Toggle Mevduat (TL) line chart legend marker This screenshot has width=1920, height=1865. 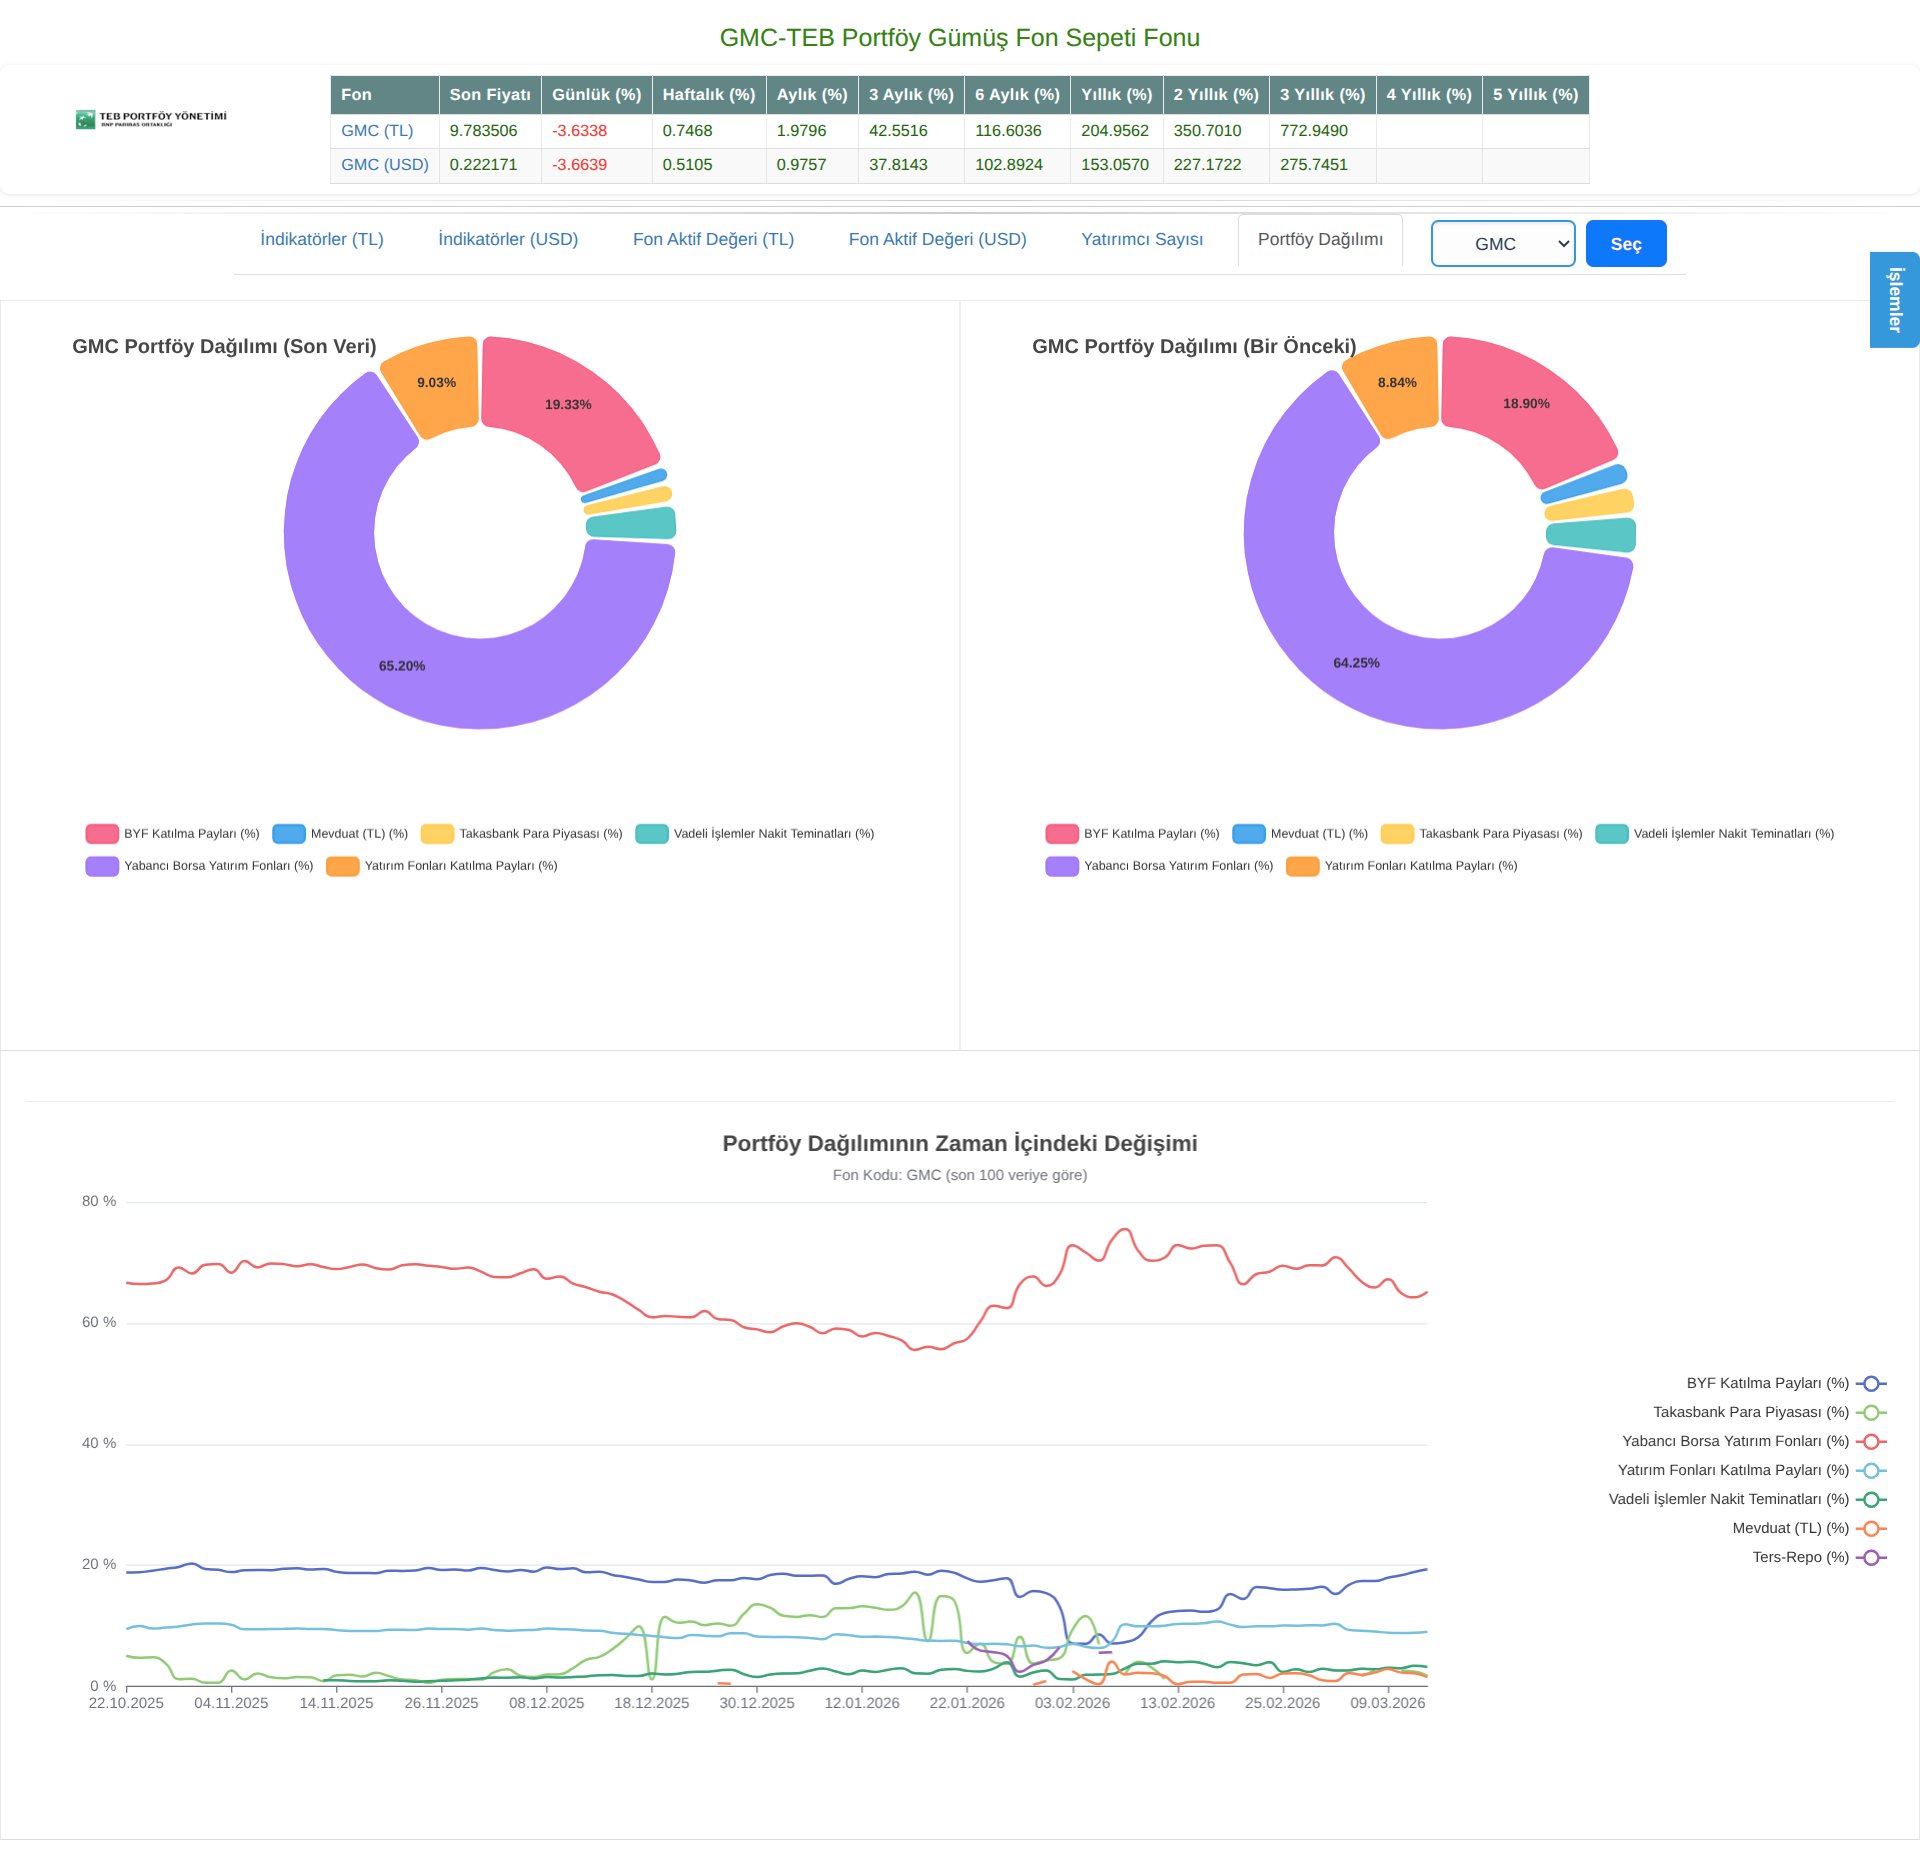[1870, 1529]
